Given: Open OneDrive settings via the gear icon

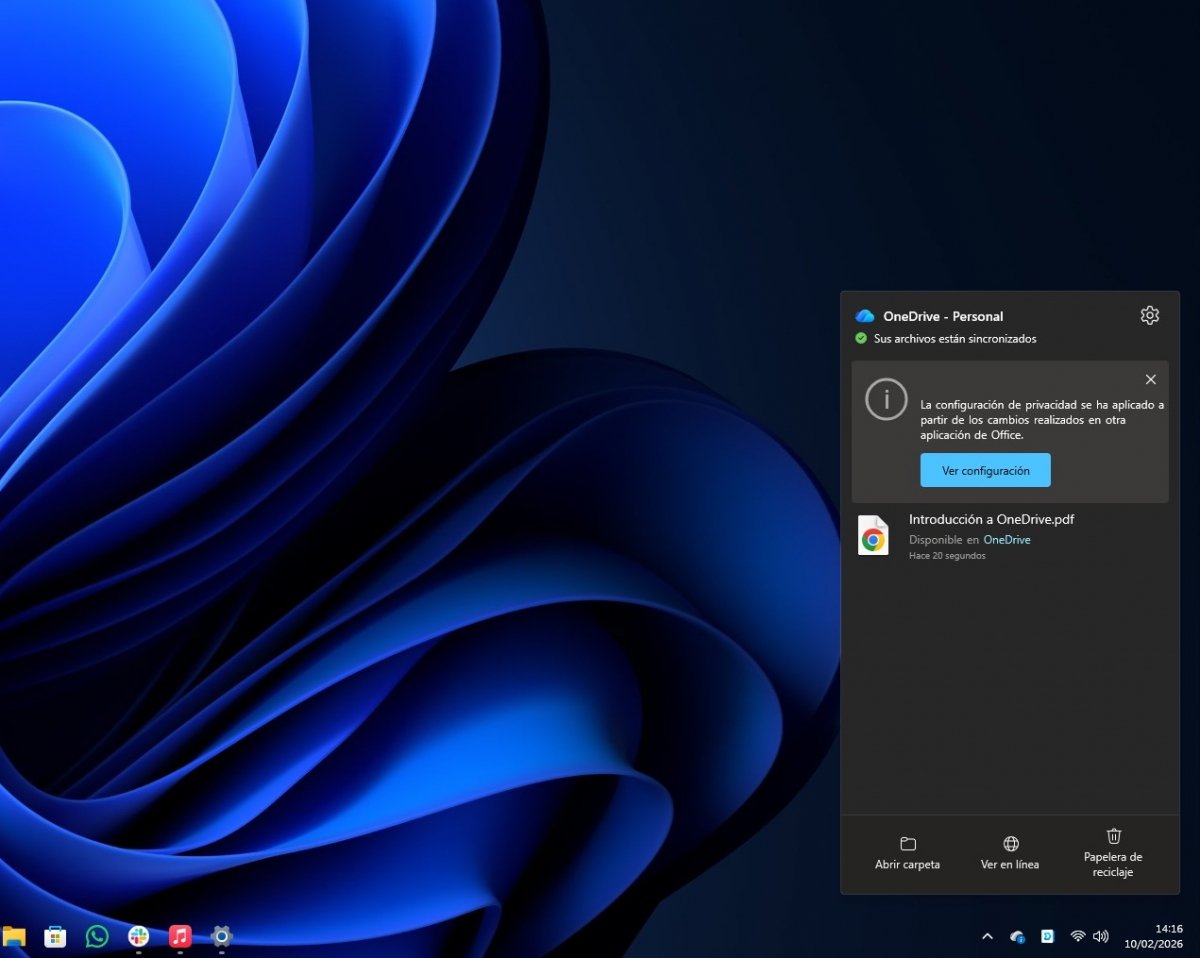Looking at the screenshot, I should (x=1149, y=315).
